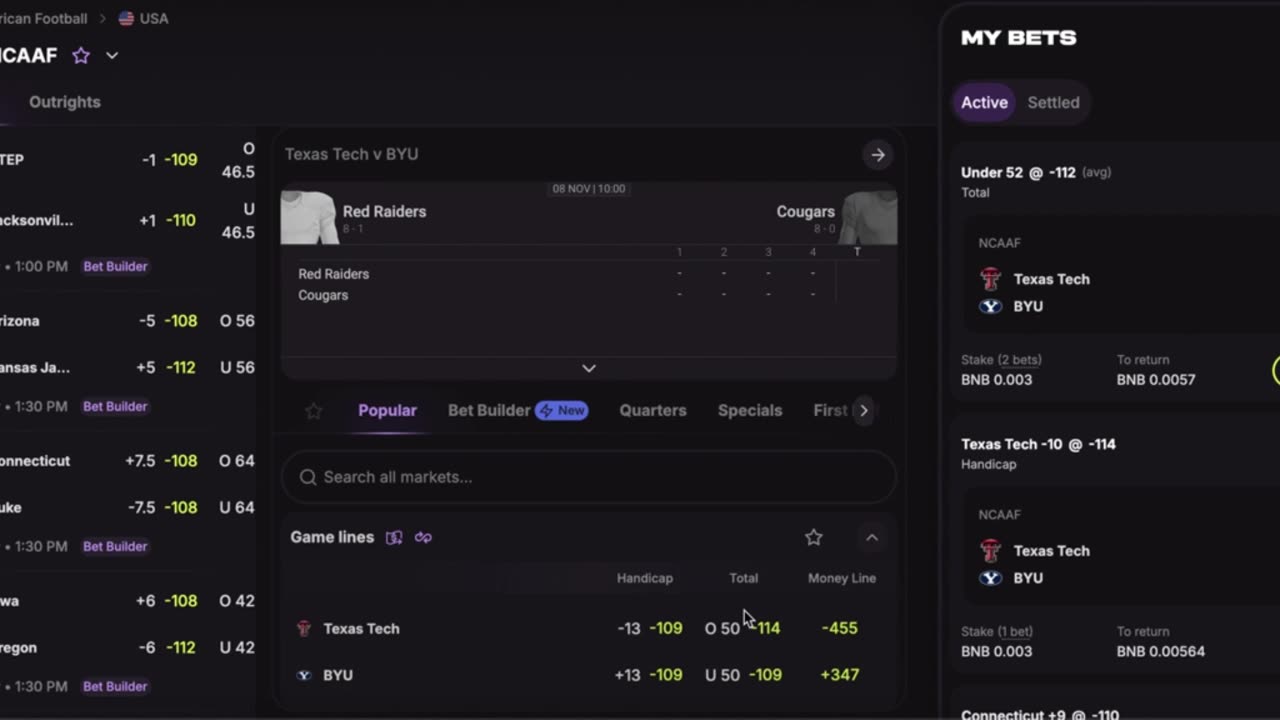Click the Texas Tech logo in Game lines
Image resolution: width=1280 pixels, height=720 pixels.
coord(304,628)
